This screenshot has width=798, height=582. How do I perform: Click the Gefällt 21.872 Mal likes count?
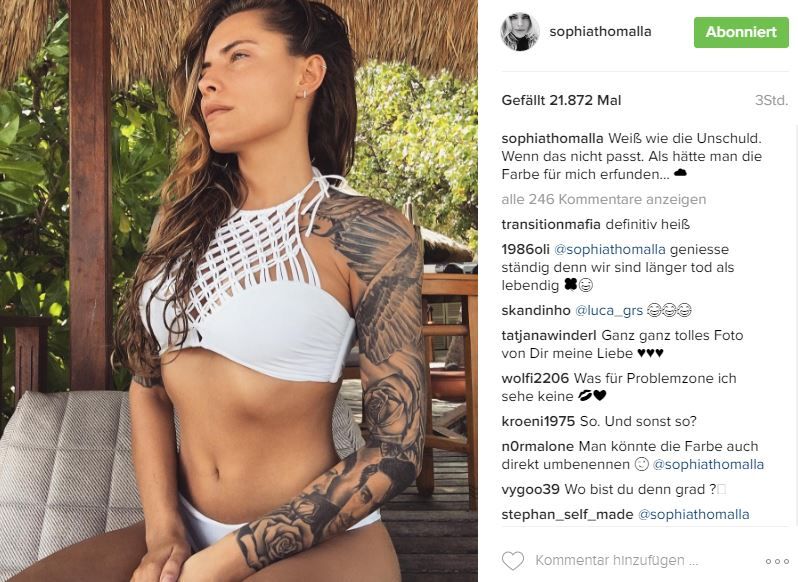pyautogui.click(x=561, y=100)
